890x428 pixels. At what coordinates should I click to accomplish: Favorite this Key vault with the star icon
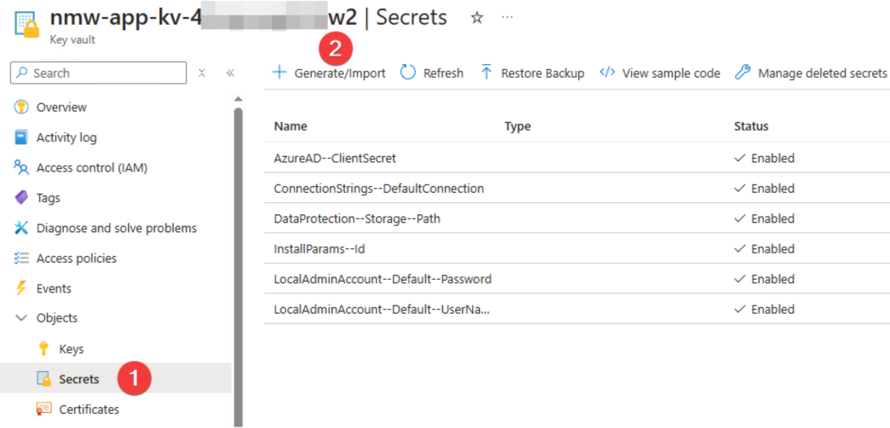click(x=477, y=18)
